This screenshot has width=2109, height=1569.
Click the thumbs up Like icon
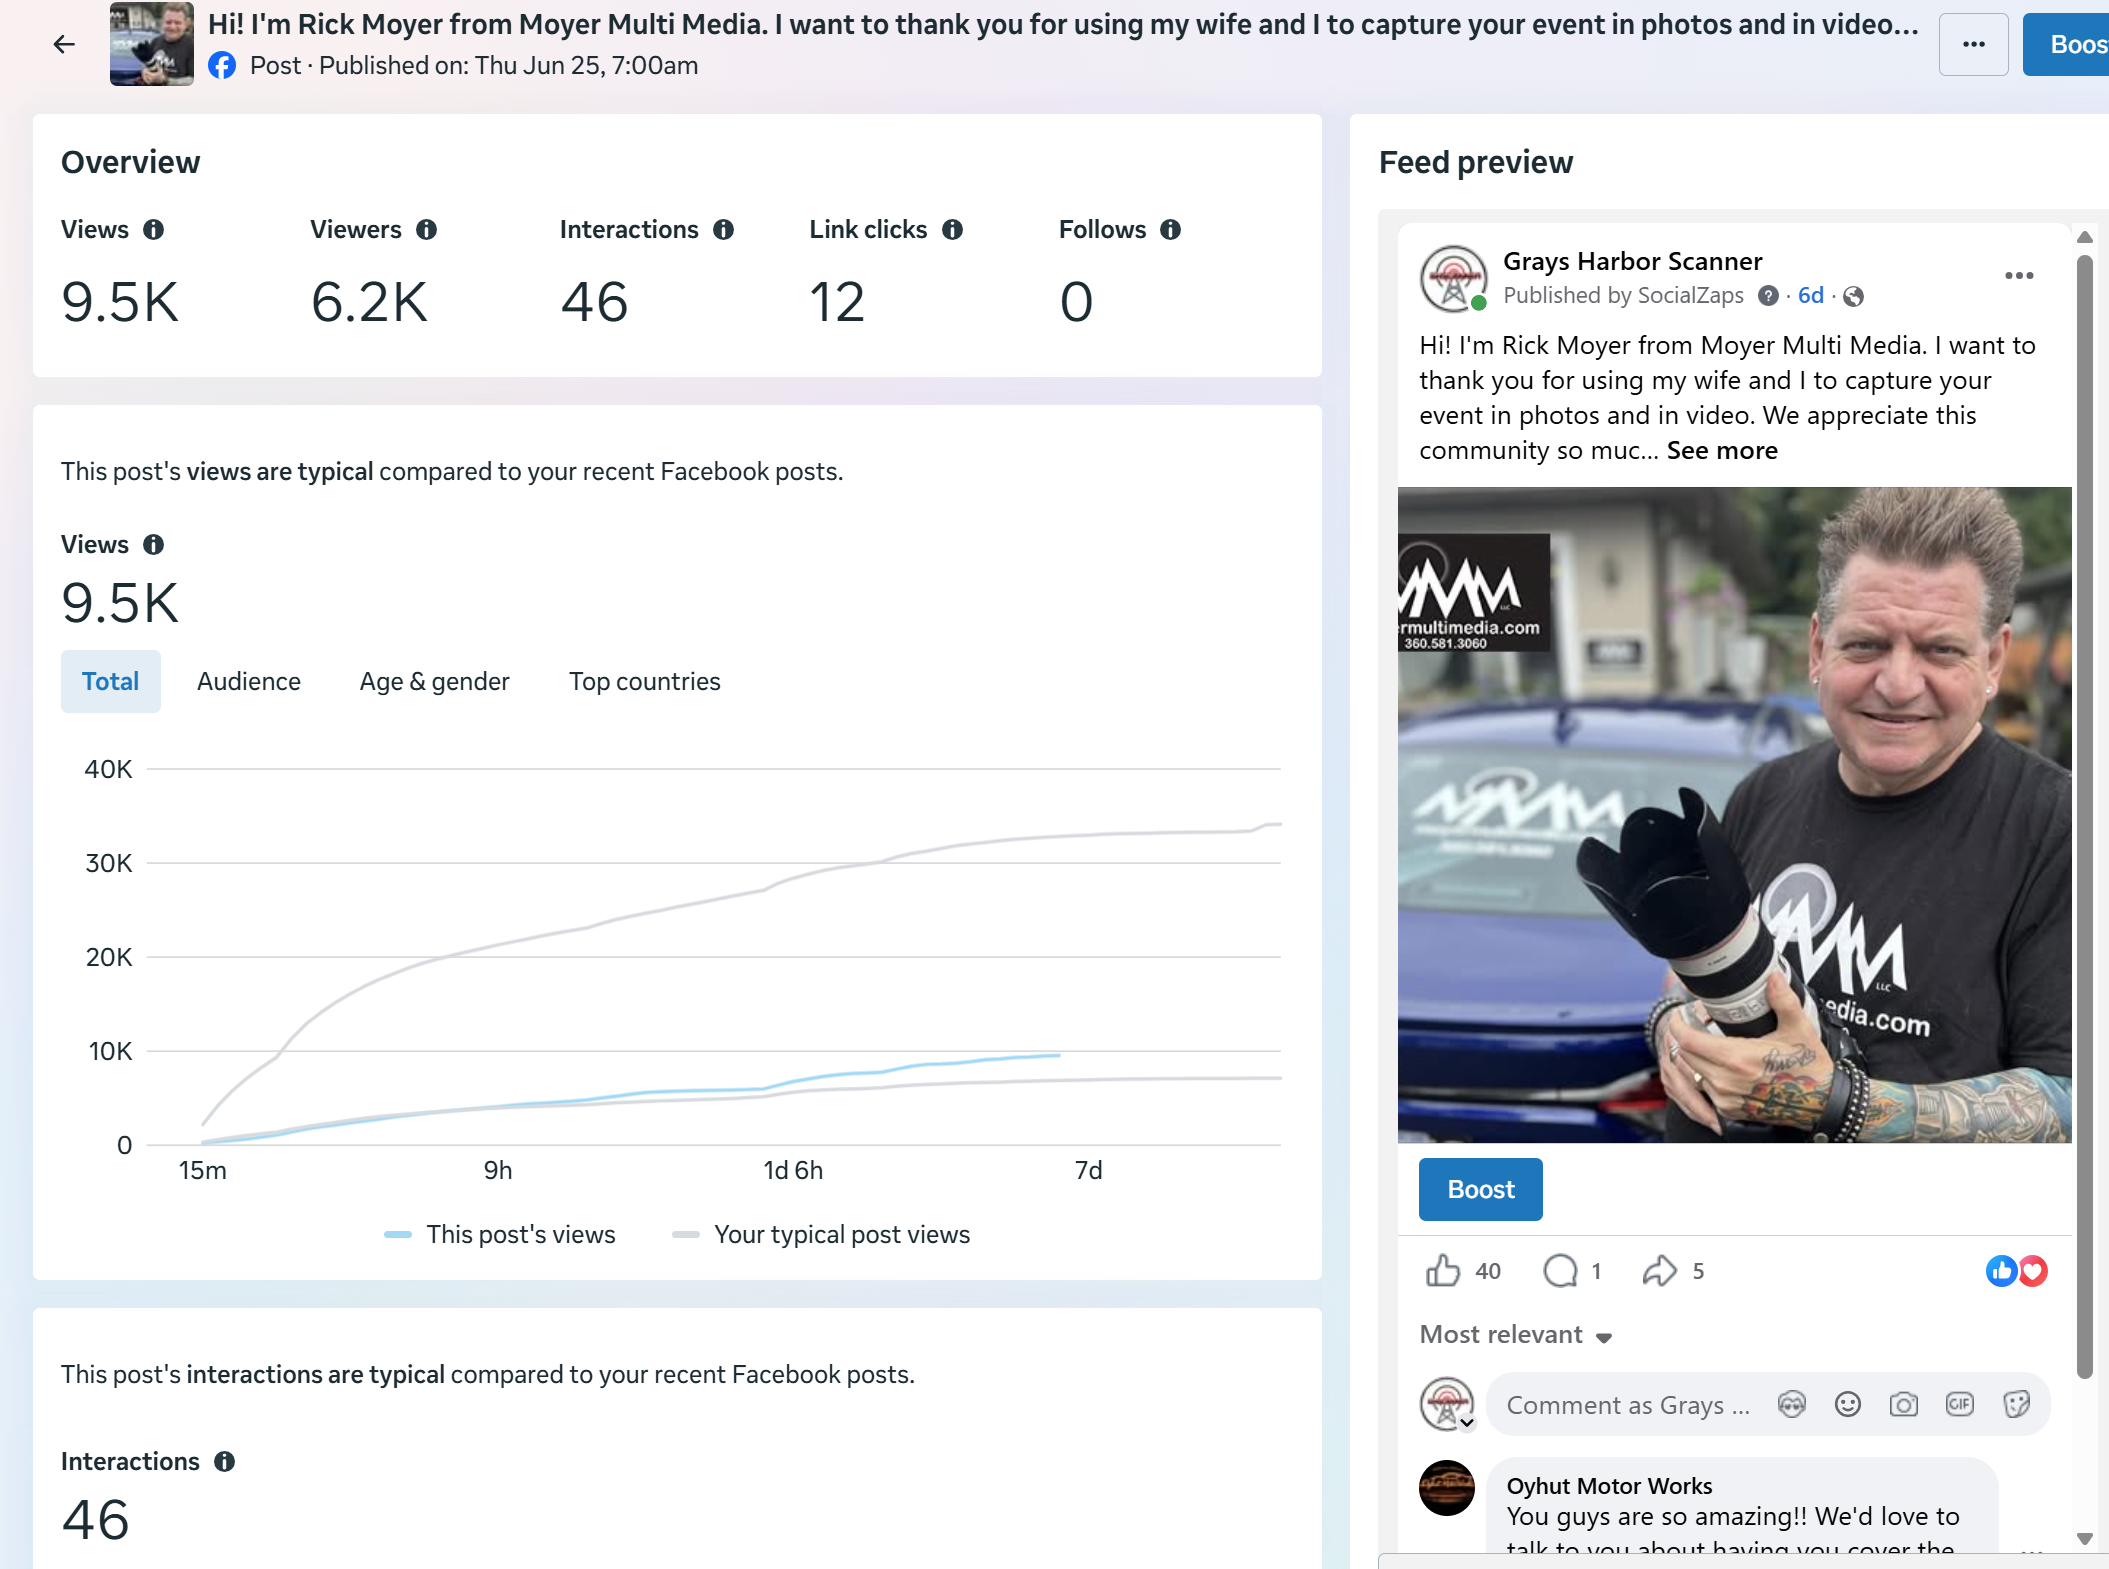click(1442, 1271)
